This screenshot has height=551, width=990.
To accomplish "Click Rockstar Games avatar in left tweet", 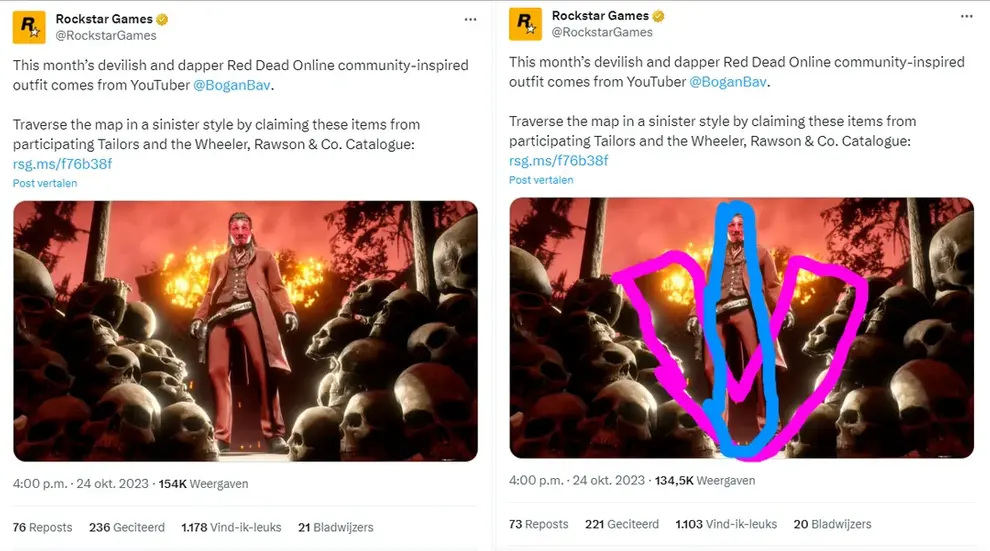I will coord(28,27).
